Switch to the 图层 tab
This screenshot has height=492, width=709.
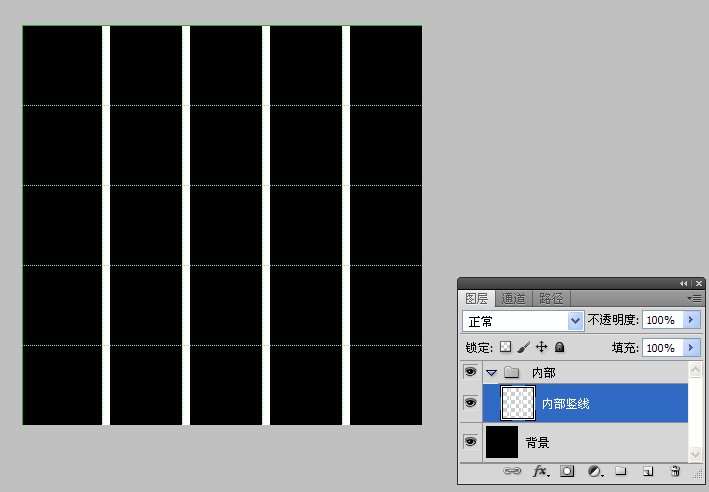[x=477, y=298]
